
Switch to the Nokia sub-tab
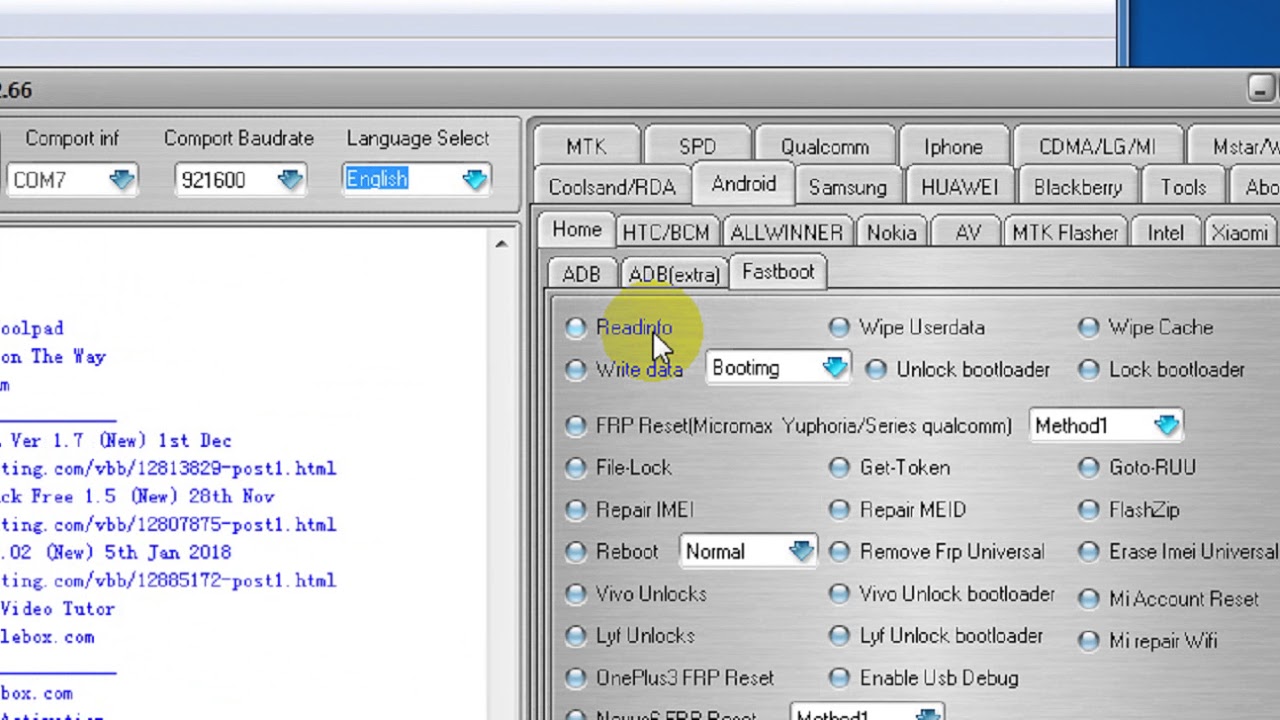tap(891, 233)
